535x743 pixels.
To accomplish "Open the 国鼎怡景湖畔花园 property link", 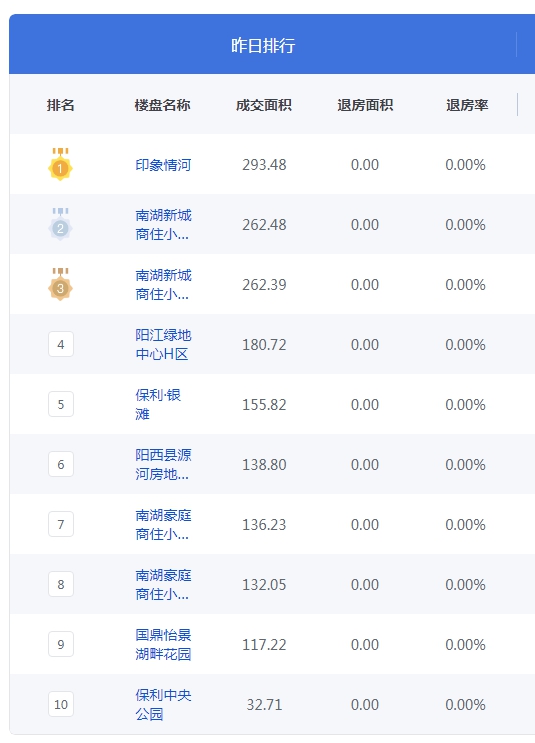I will [x=163, y=644].
